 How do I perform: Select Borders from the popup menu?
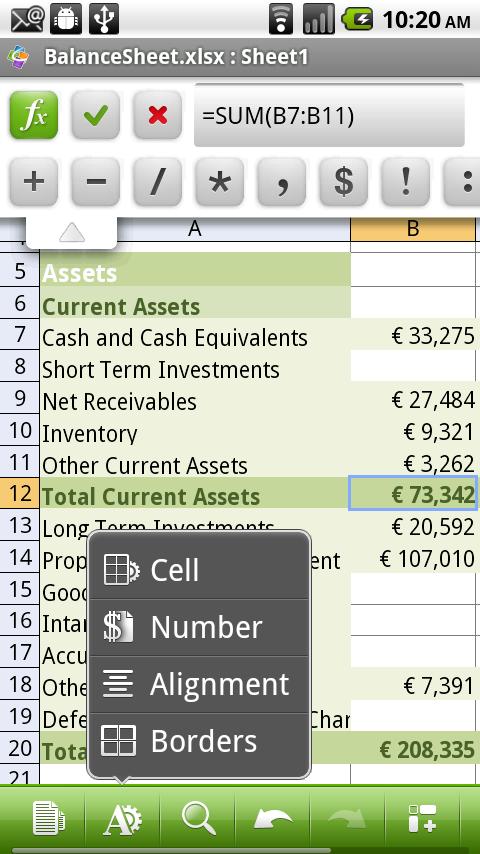pos(199,741)
